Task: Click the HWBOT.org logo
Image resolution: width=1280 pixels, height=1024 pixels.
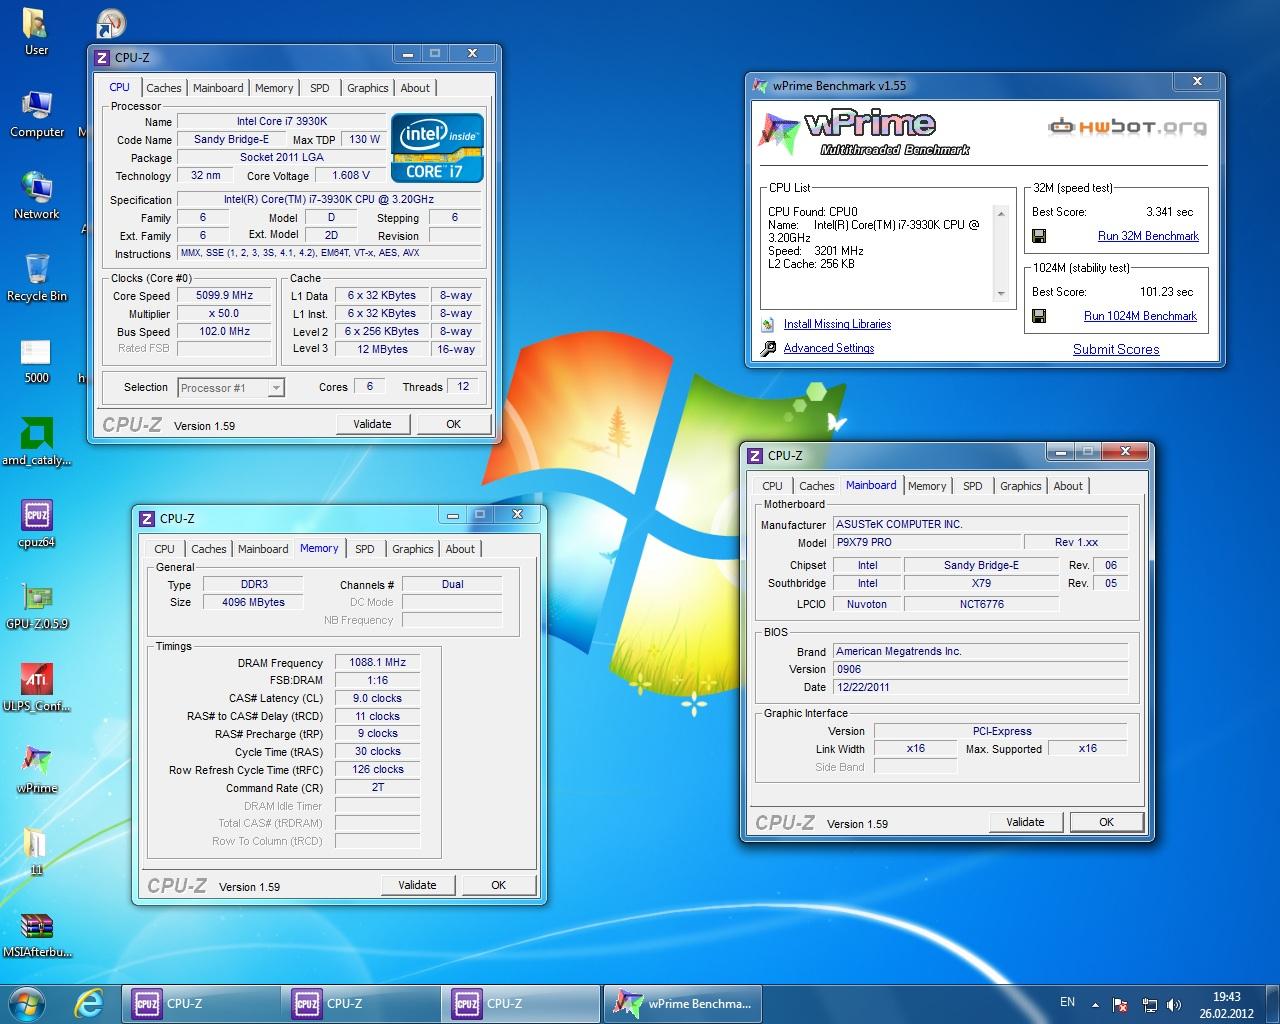Action: pos(1127,127)
